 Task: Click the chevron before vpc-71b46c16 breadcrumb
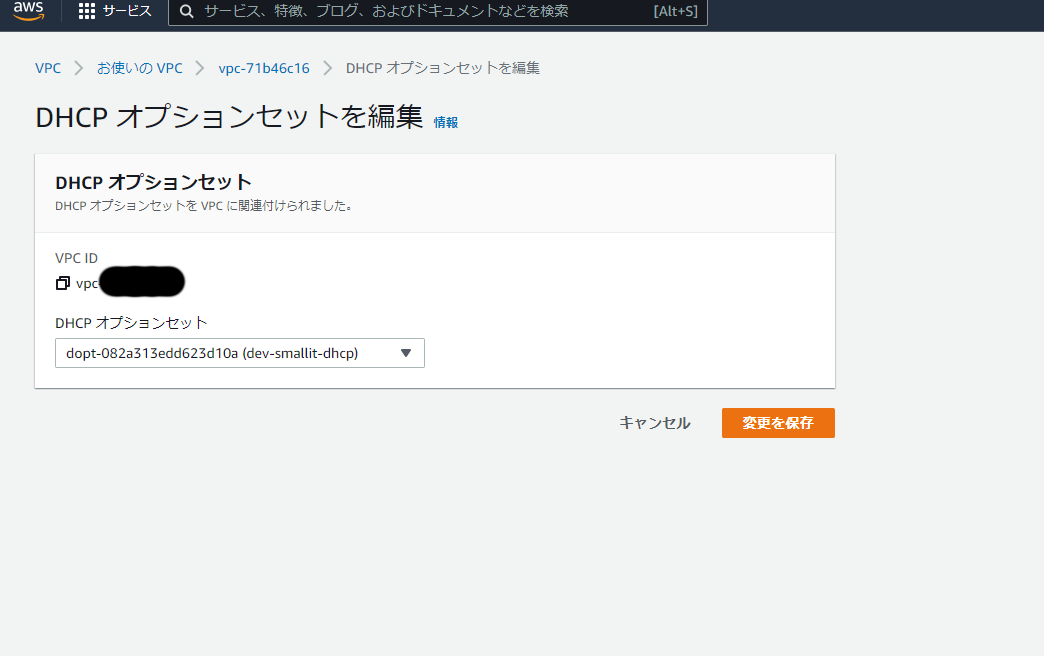pyautogui.click(x=201, y=68)
